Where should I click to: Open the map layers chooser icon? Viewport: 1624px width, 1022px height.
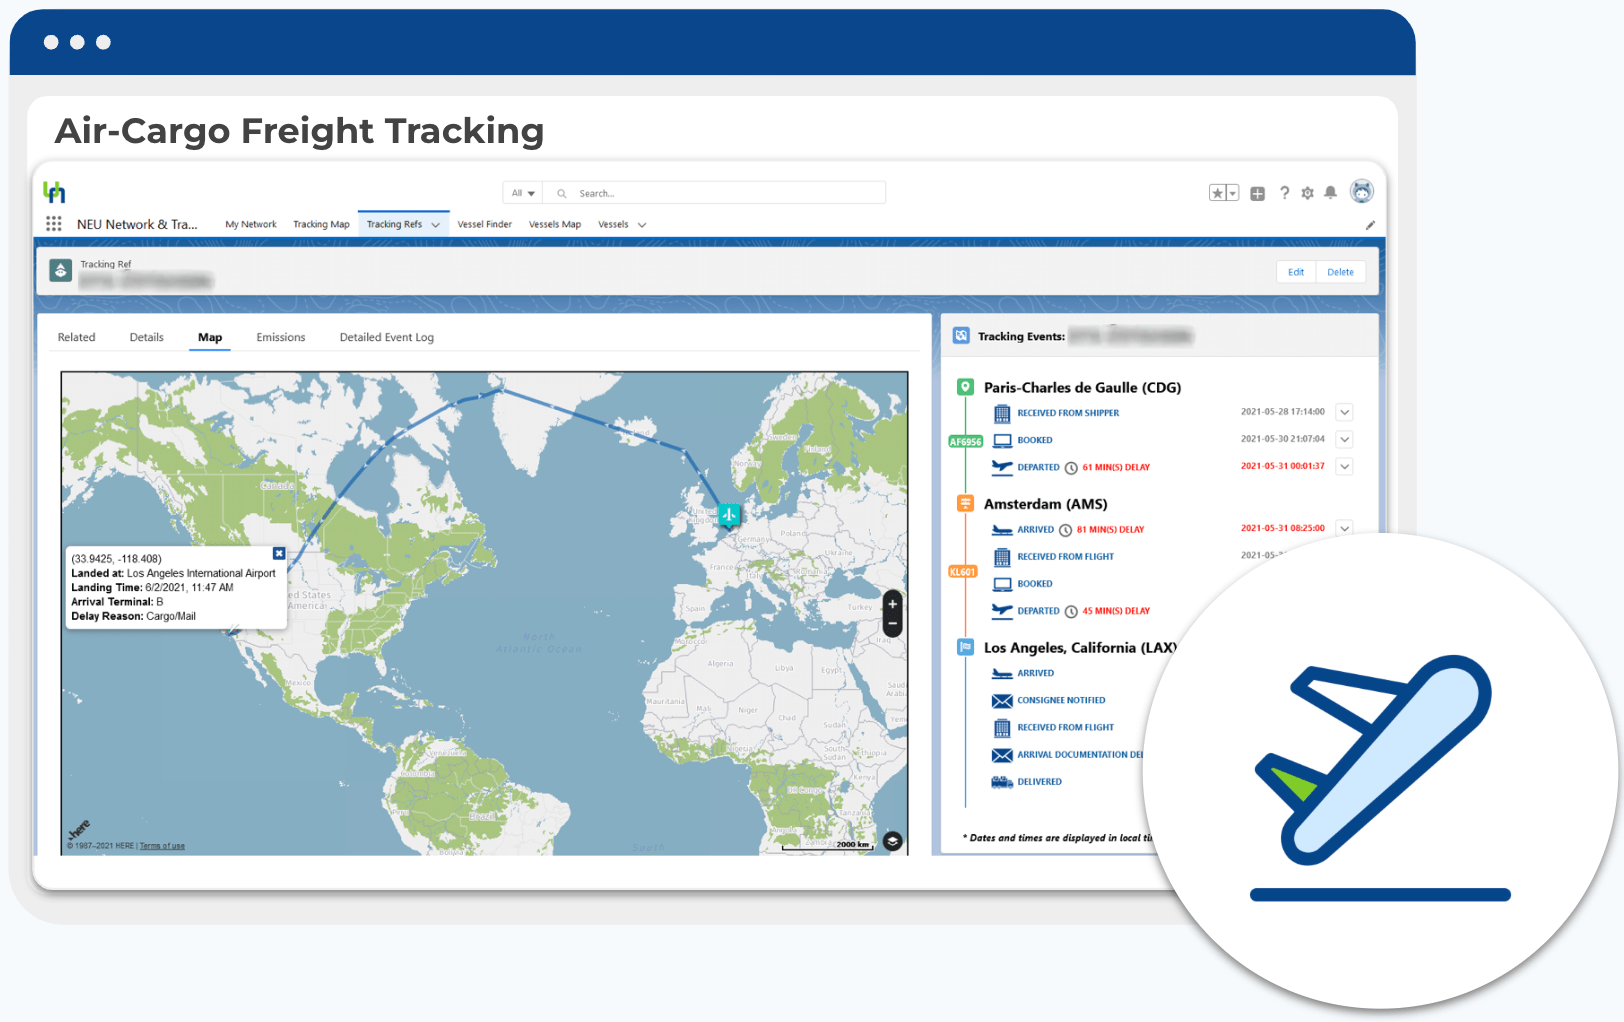click(x=892, y=841)
